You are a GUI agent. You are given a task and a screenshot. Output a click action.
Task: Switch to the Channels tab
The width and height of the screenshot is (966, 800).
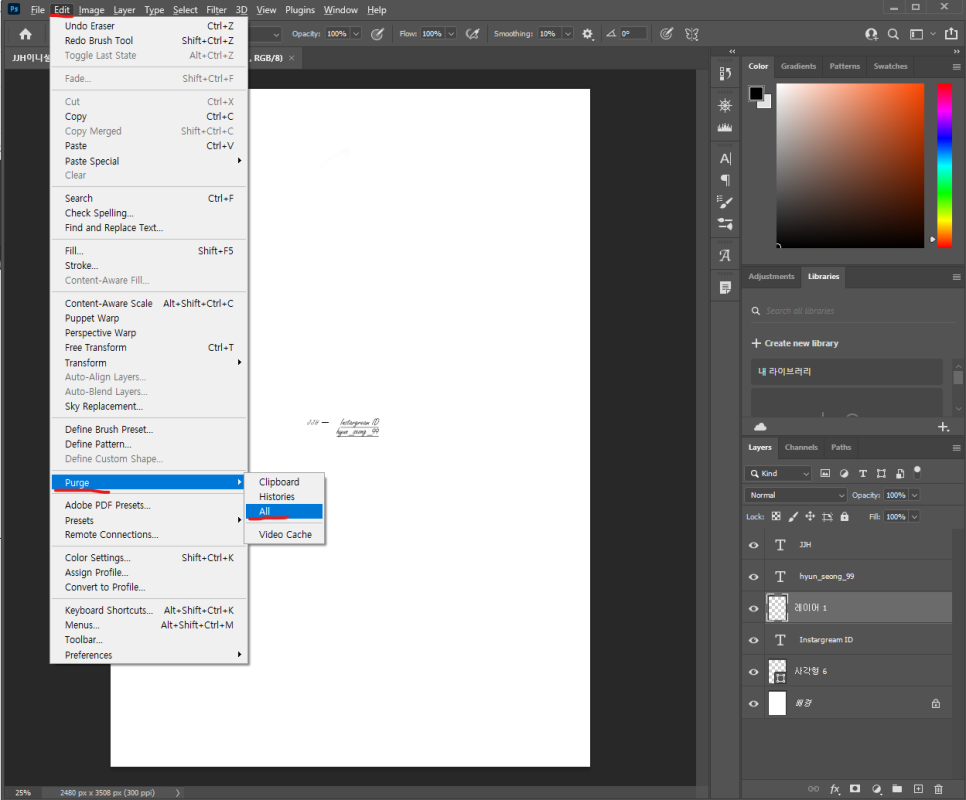click(801, 447)
